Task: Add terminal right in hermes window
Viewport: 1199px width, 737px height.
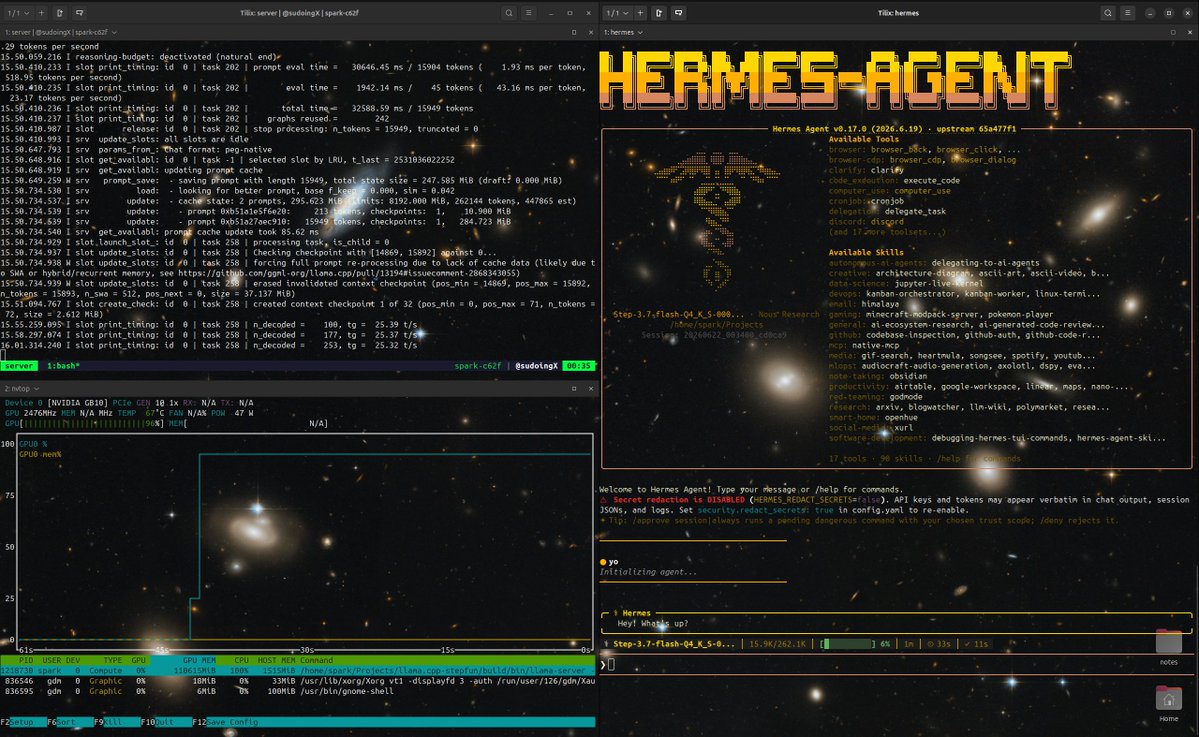Action: point(658,13)
